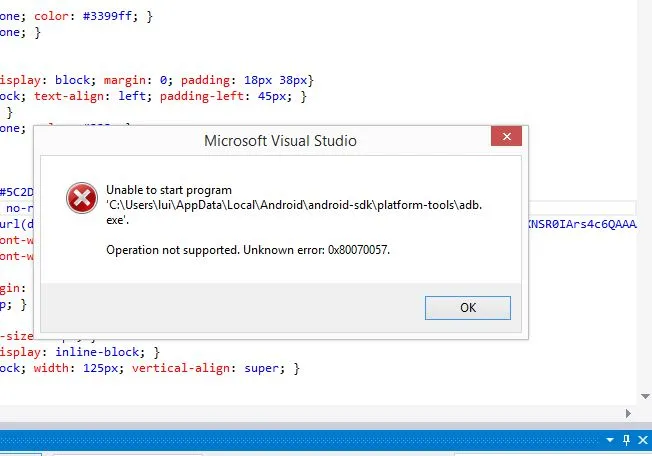The width and height of the screenshot is (652, 456).
Task: Open the bottom panel window position dropdown
Action: pos(610,440)
